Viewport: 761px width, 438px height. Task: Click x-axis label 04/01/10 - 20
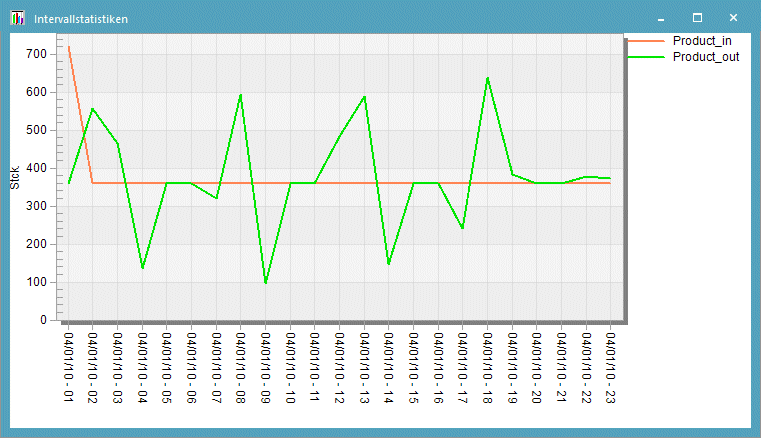(537, 368)
